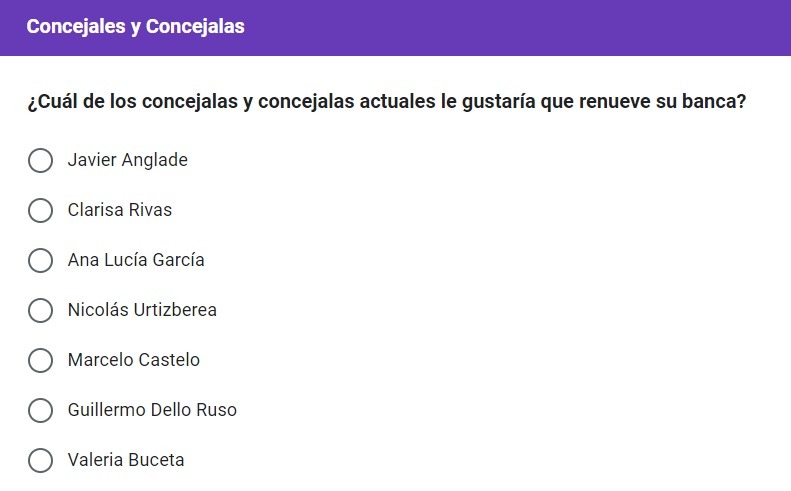Click the 'Concejales y Concejalas' section title
Viewport: 791px width, 491px height.
pos(135,27)
